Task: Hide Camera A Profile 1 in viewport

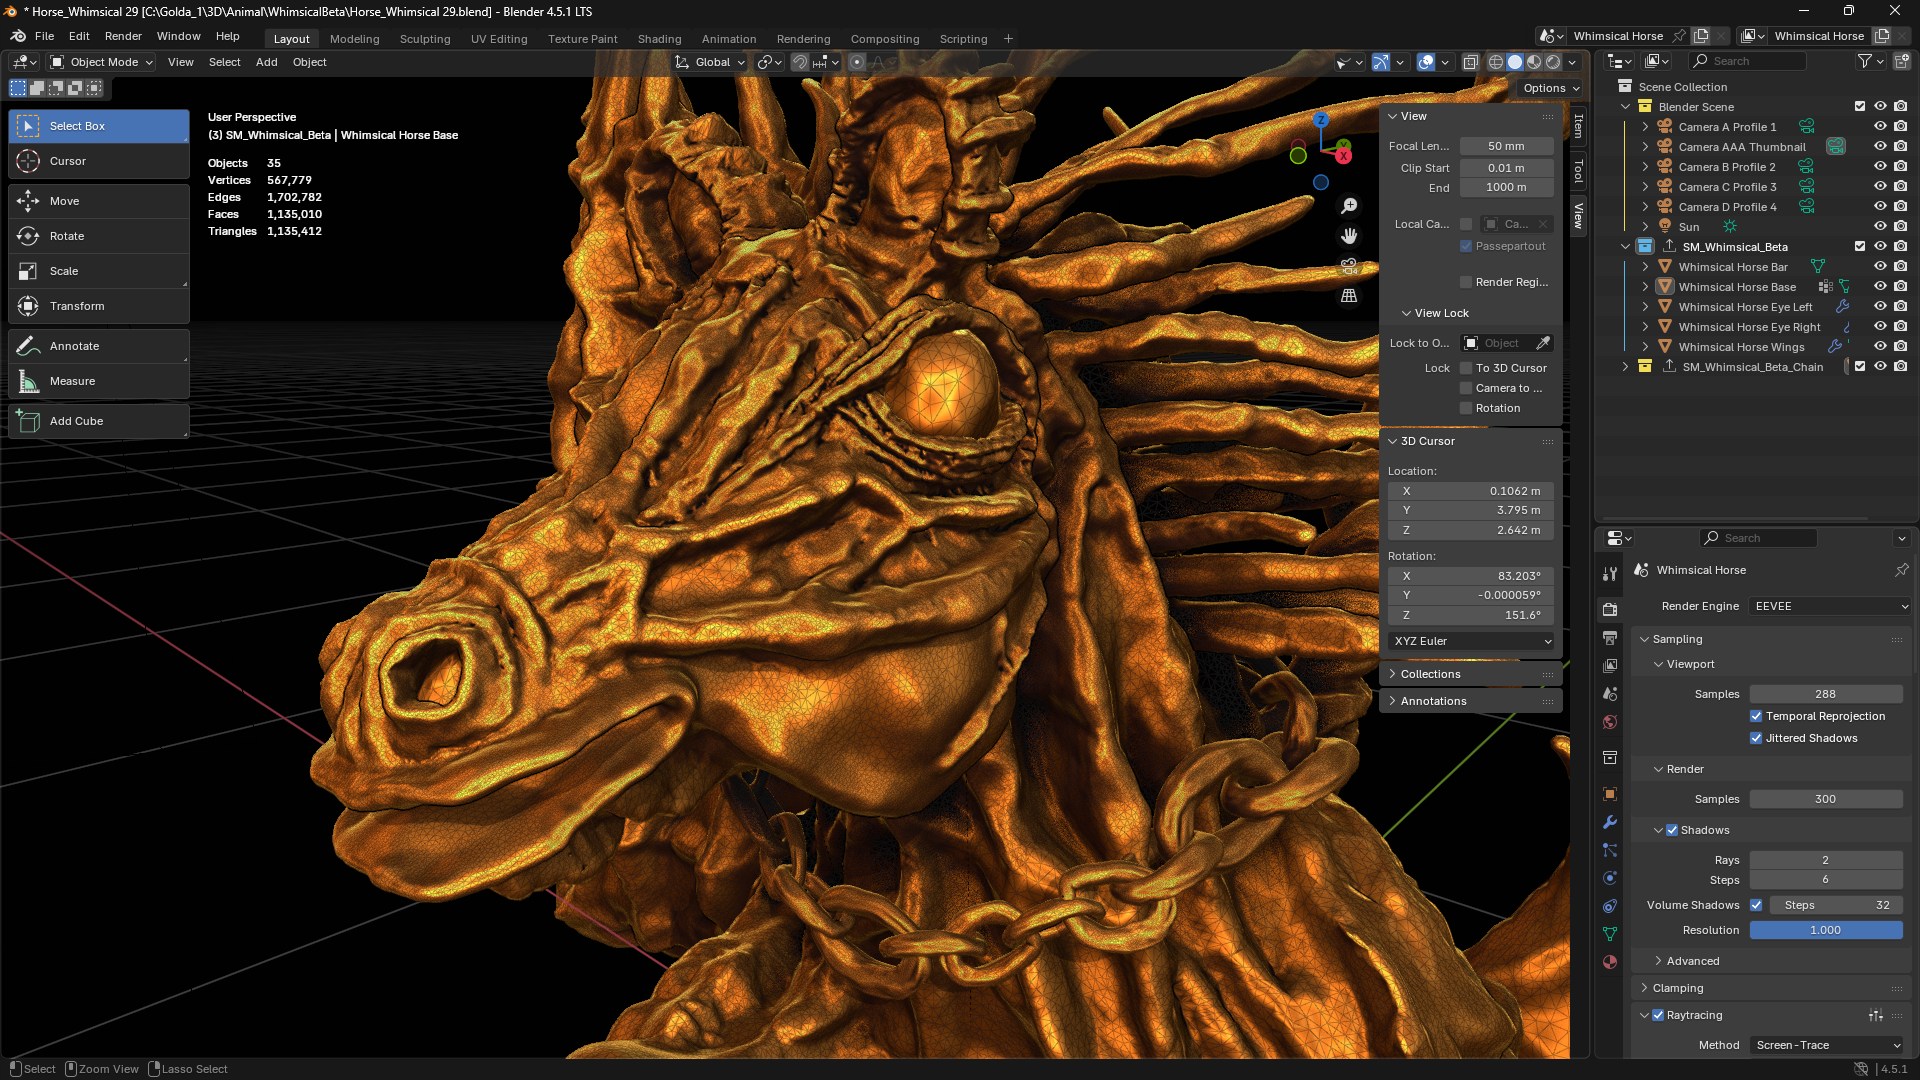Action: pos(1880,127)
